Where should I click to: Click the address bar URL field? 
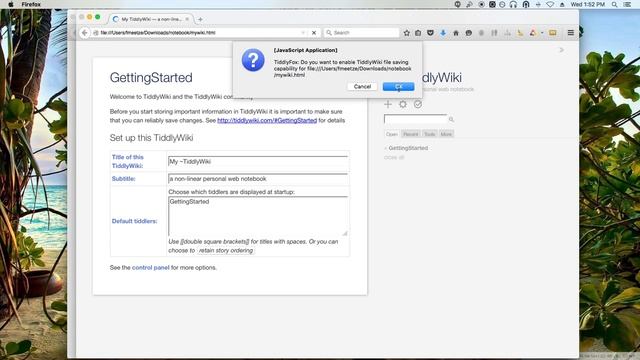[199, 33]
